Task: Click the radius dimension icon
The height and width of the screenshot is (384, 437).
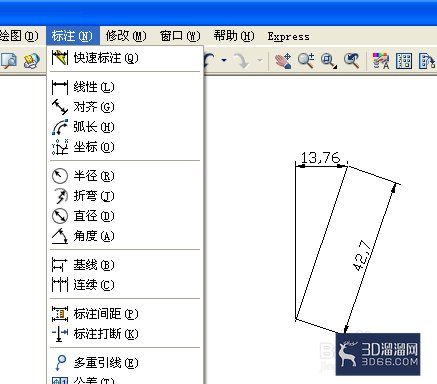Action: (x=60, y=176)
